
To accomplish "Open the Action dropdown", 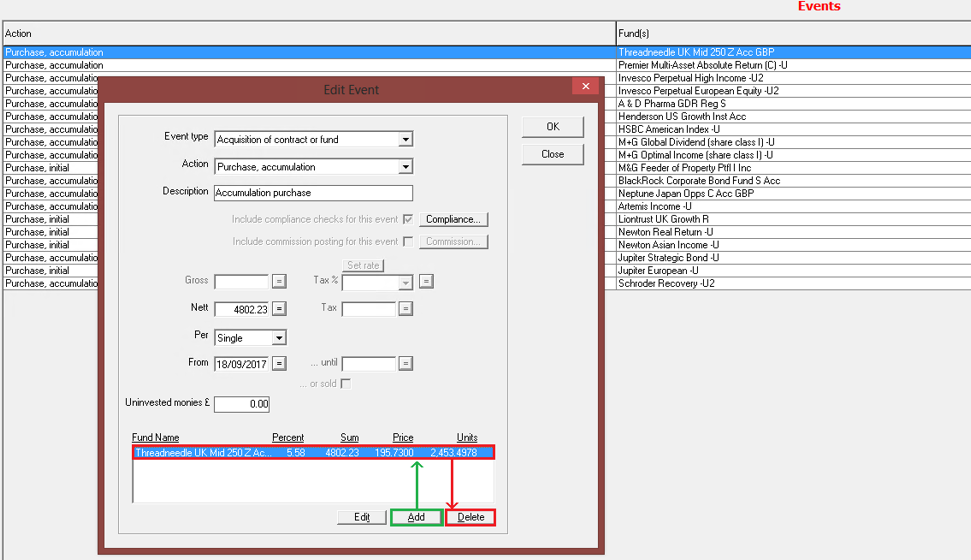I will [405, 167].
